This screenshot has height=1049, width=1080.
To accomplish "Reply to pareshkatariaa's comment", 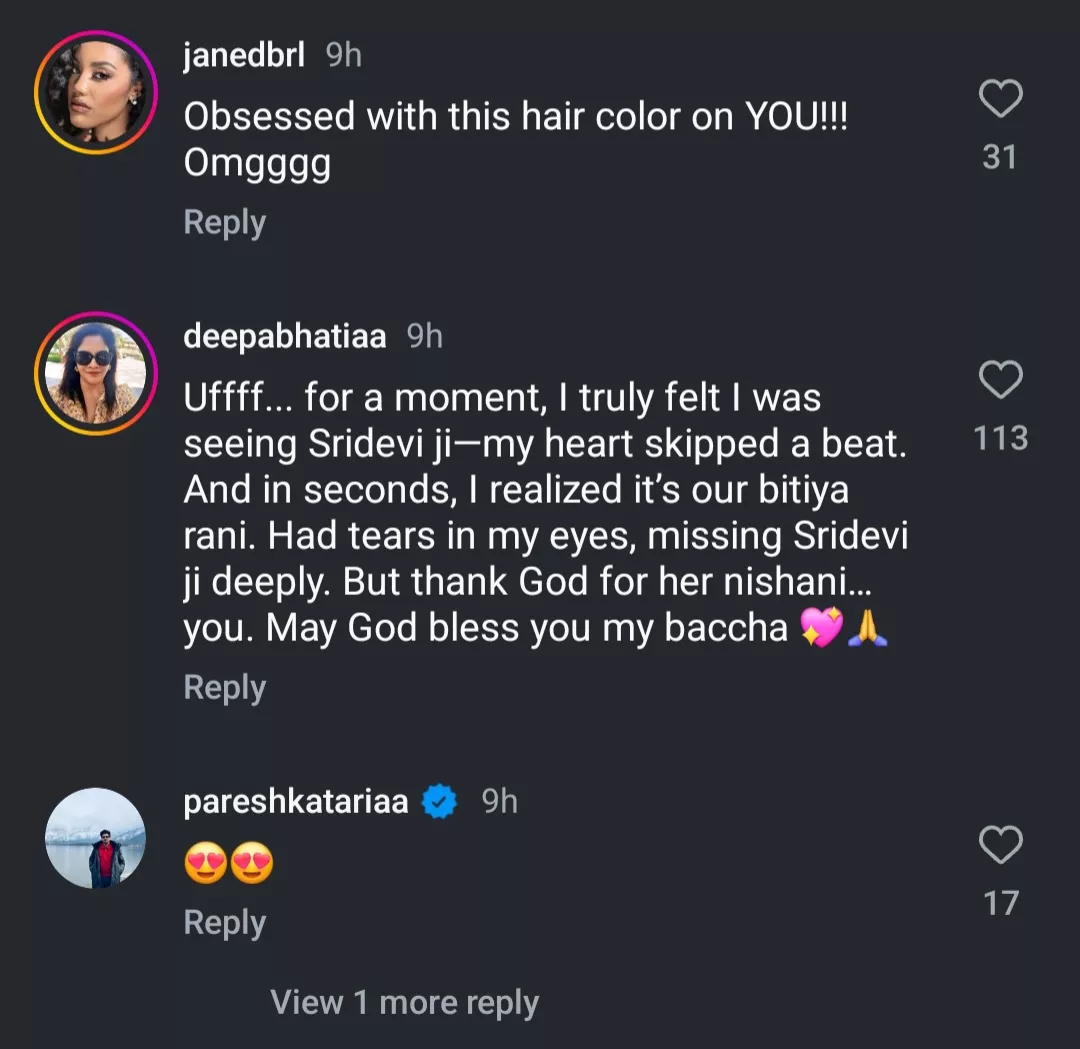I will pos(224,923).
